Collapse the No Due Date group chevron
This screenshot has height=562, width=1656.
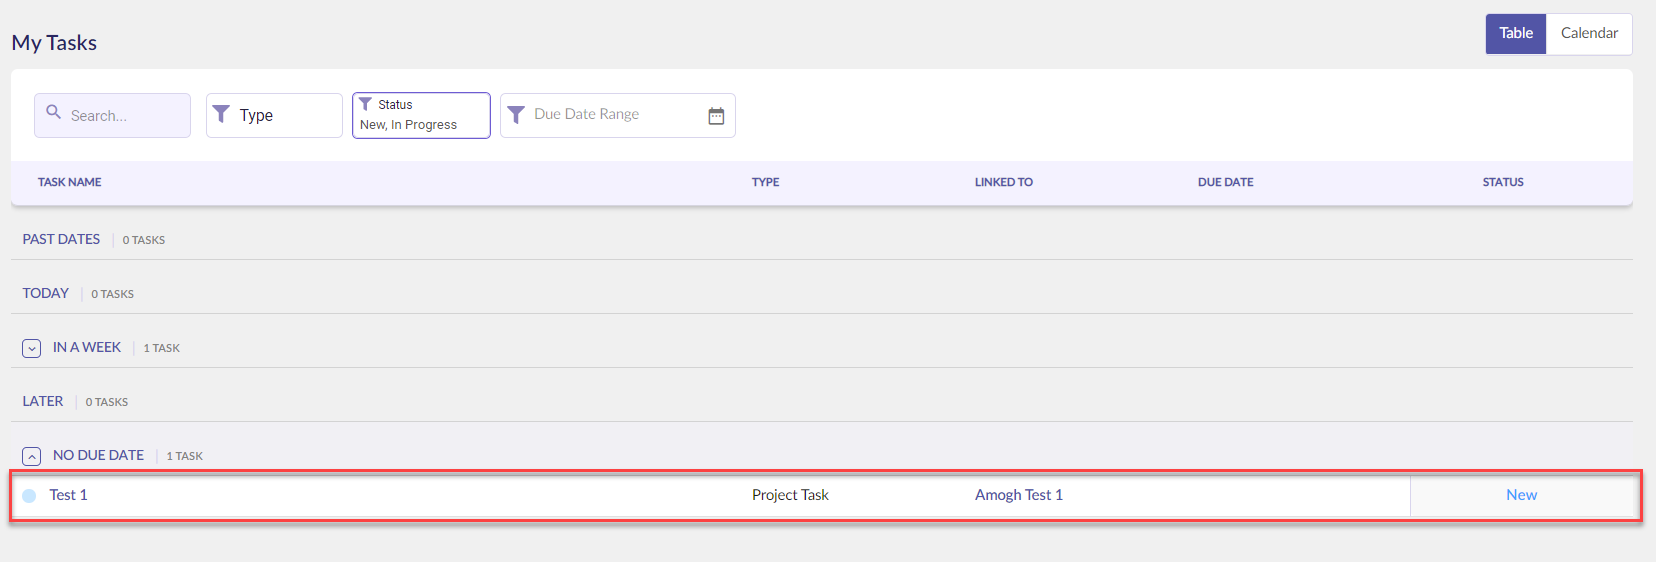tap(32, 456)
